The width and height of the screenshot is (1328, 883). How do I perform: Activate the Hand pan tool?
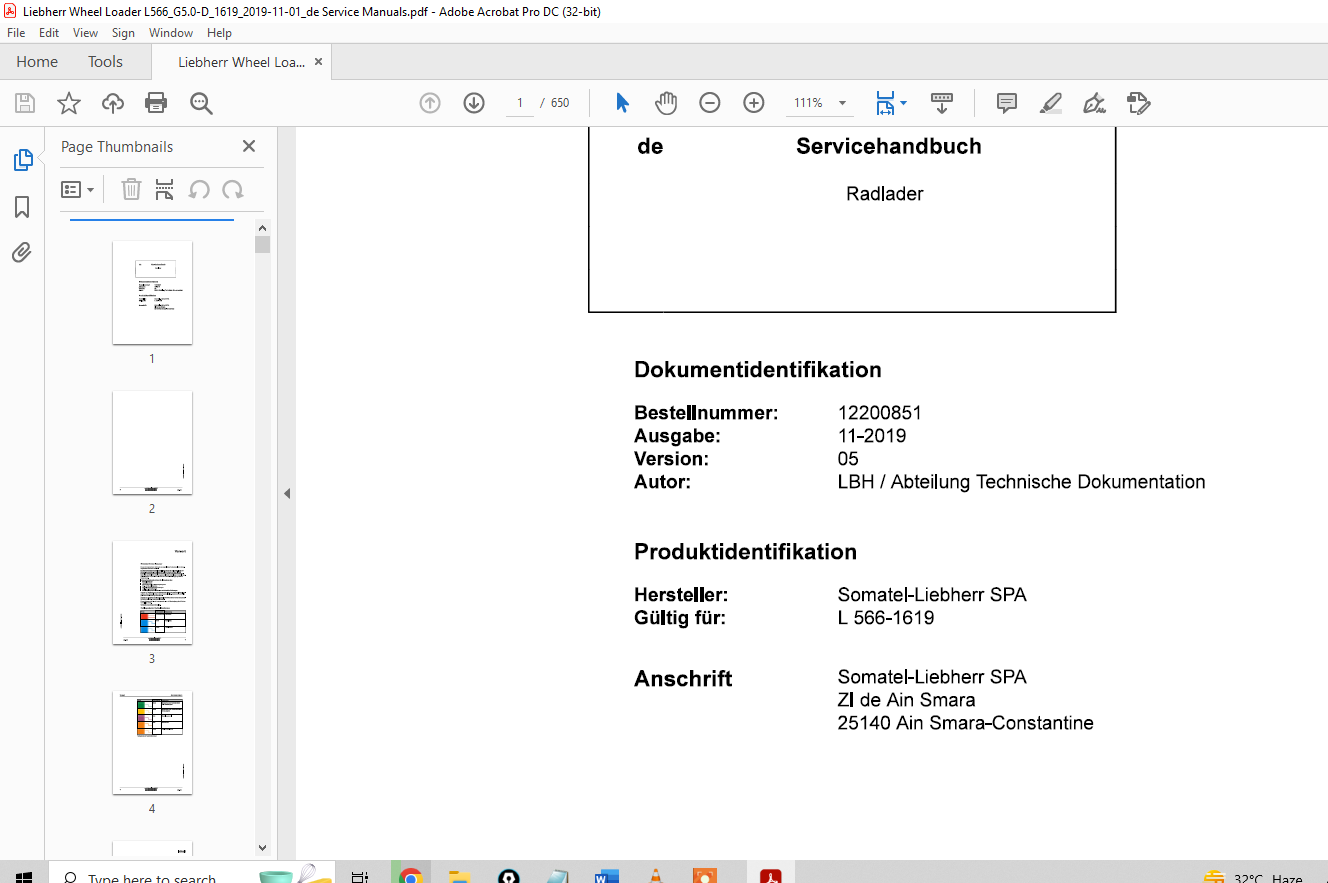[x=666, y=103]
